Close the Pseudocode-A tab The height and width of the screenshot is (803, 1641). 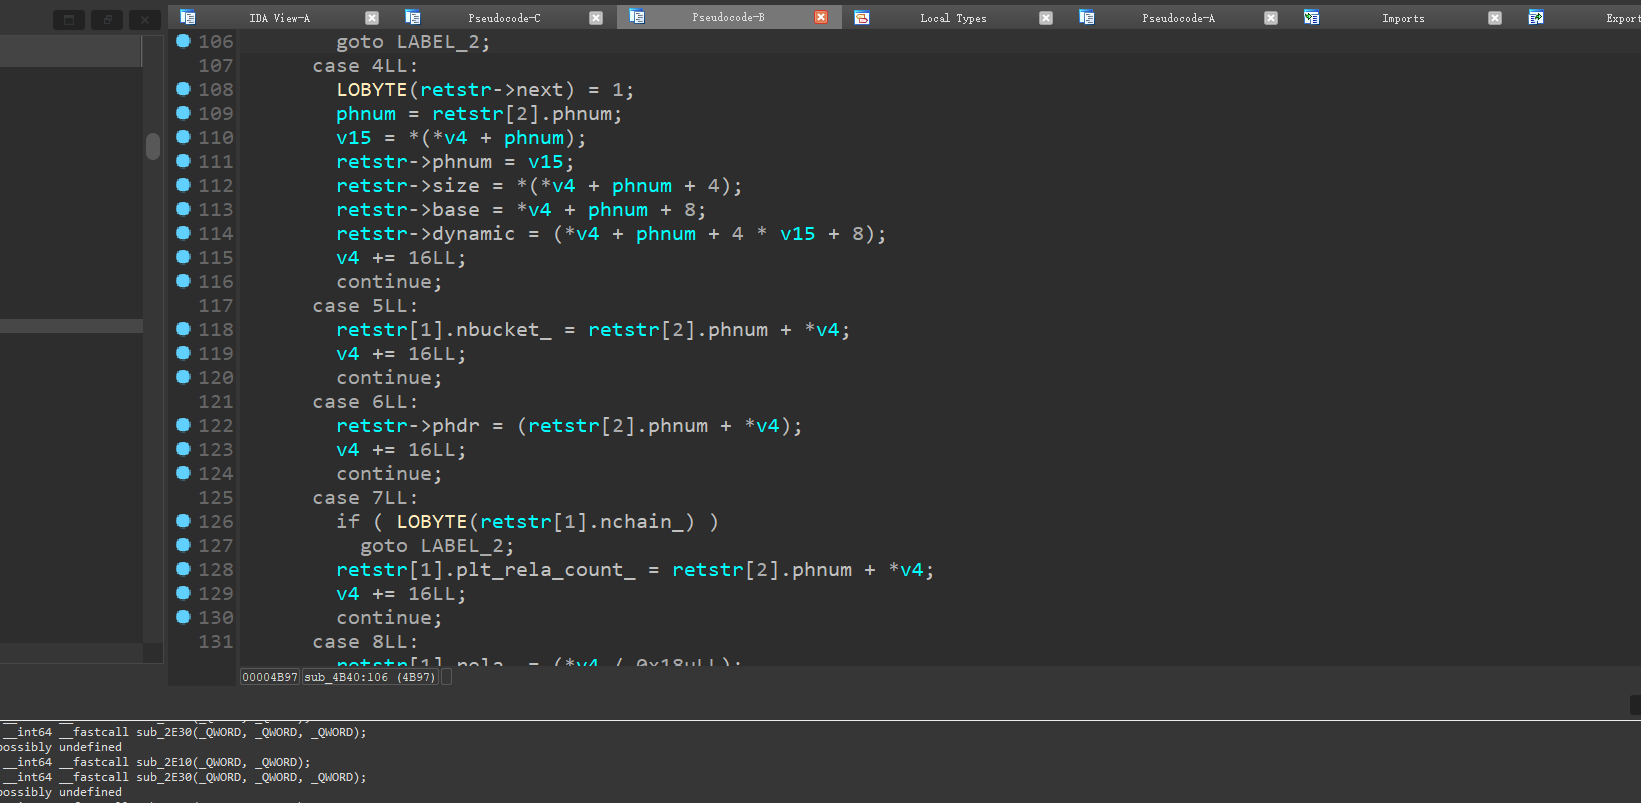coord(1271,18)
